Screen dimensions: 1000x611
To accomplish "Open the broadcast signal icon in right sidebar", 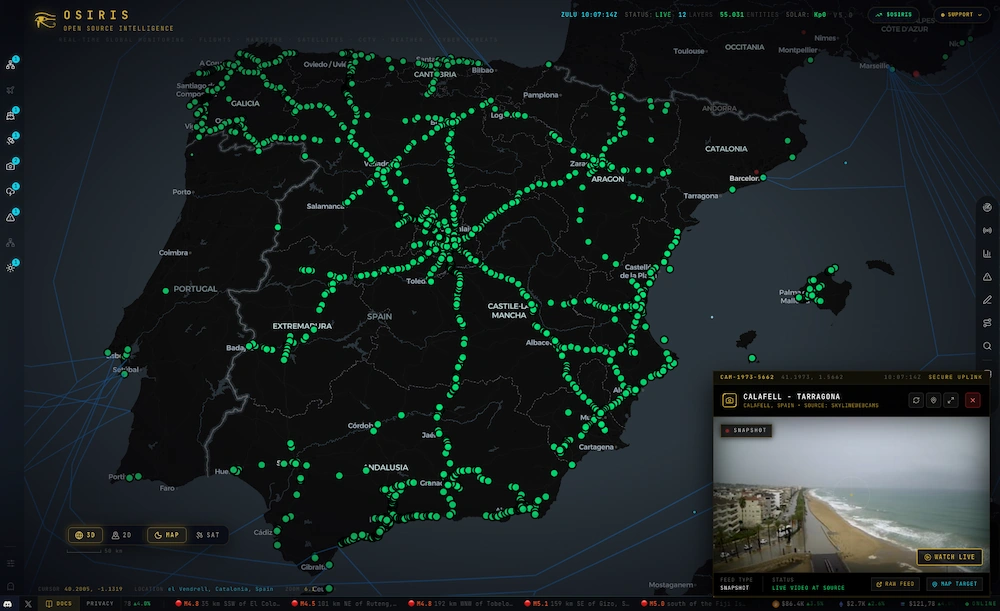I will click(987, 230).
